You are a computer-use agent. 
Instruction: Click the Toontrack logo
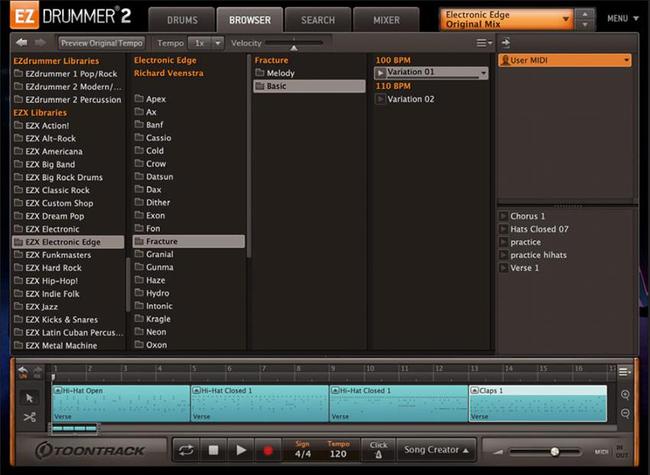pyautogui.click(x=90, y=451)
